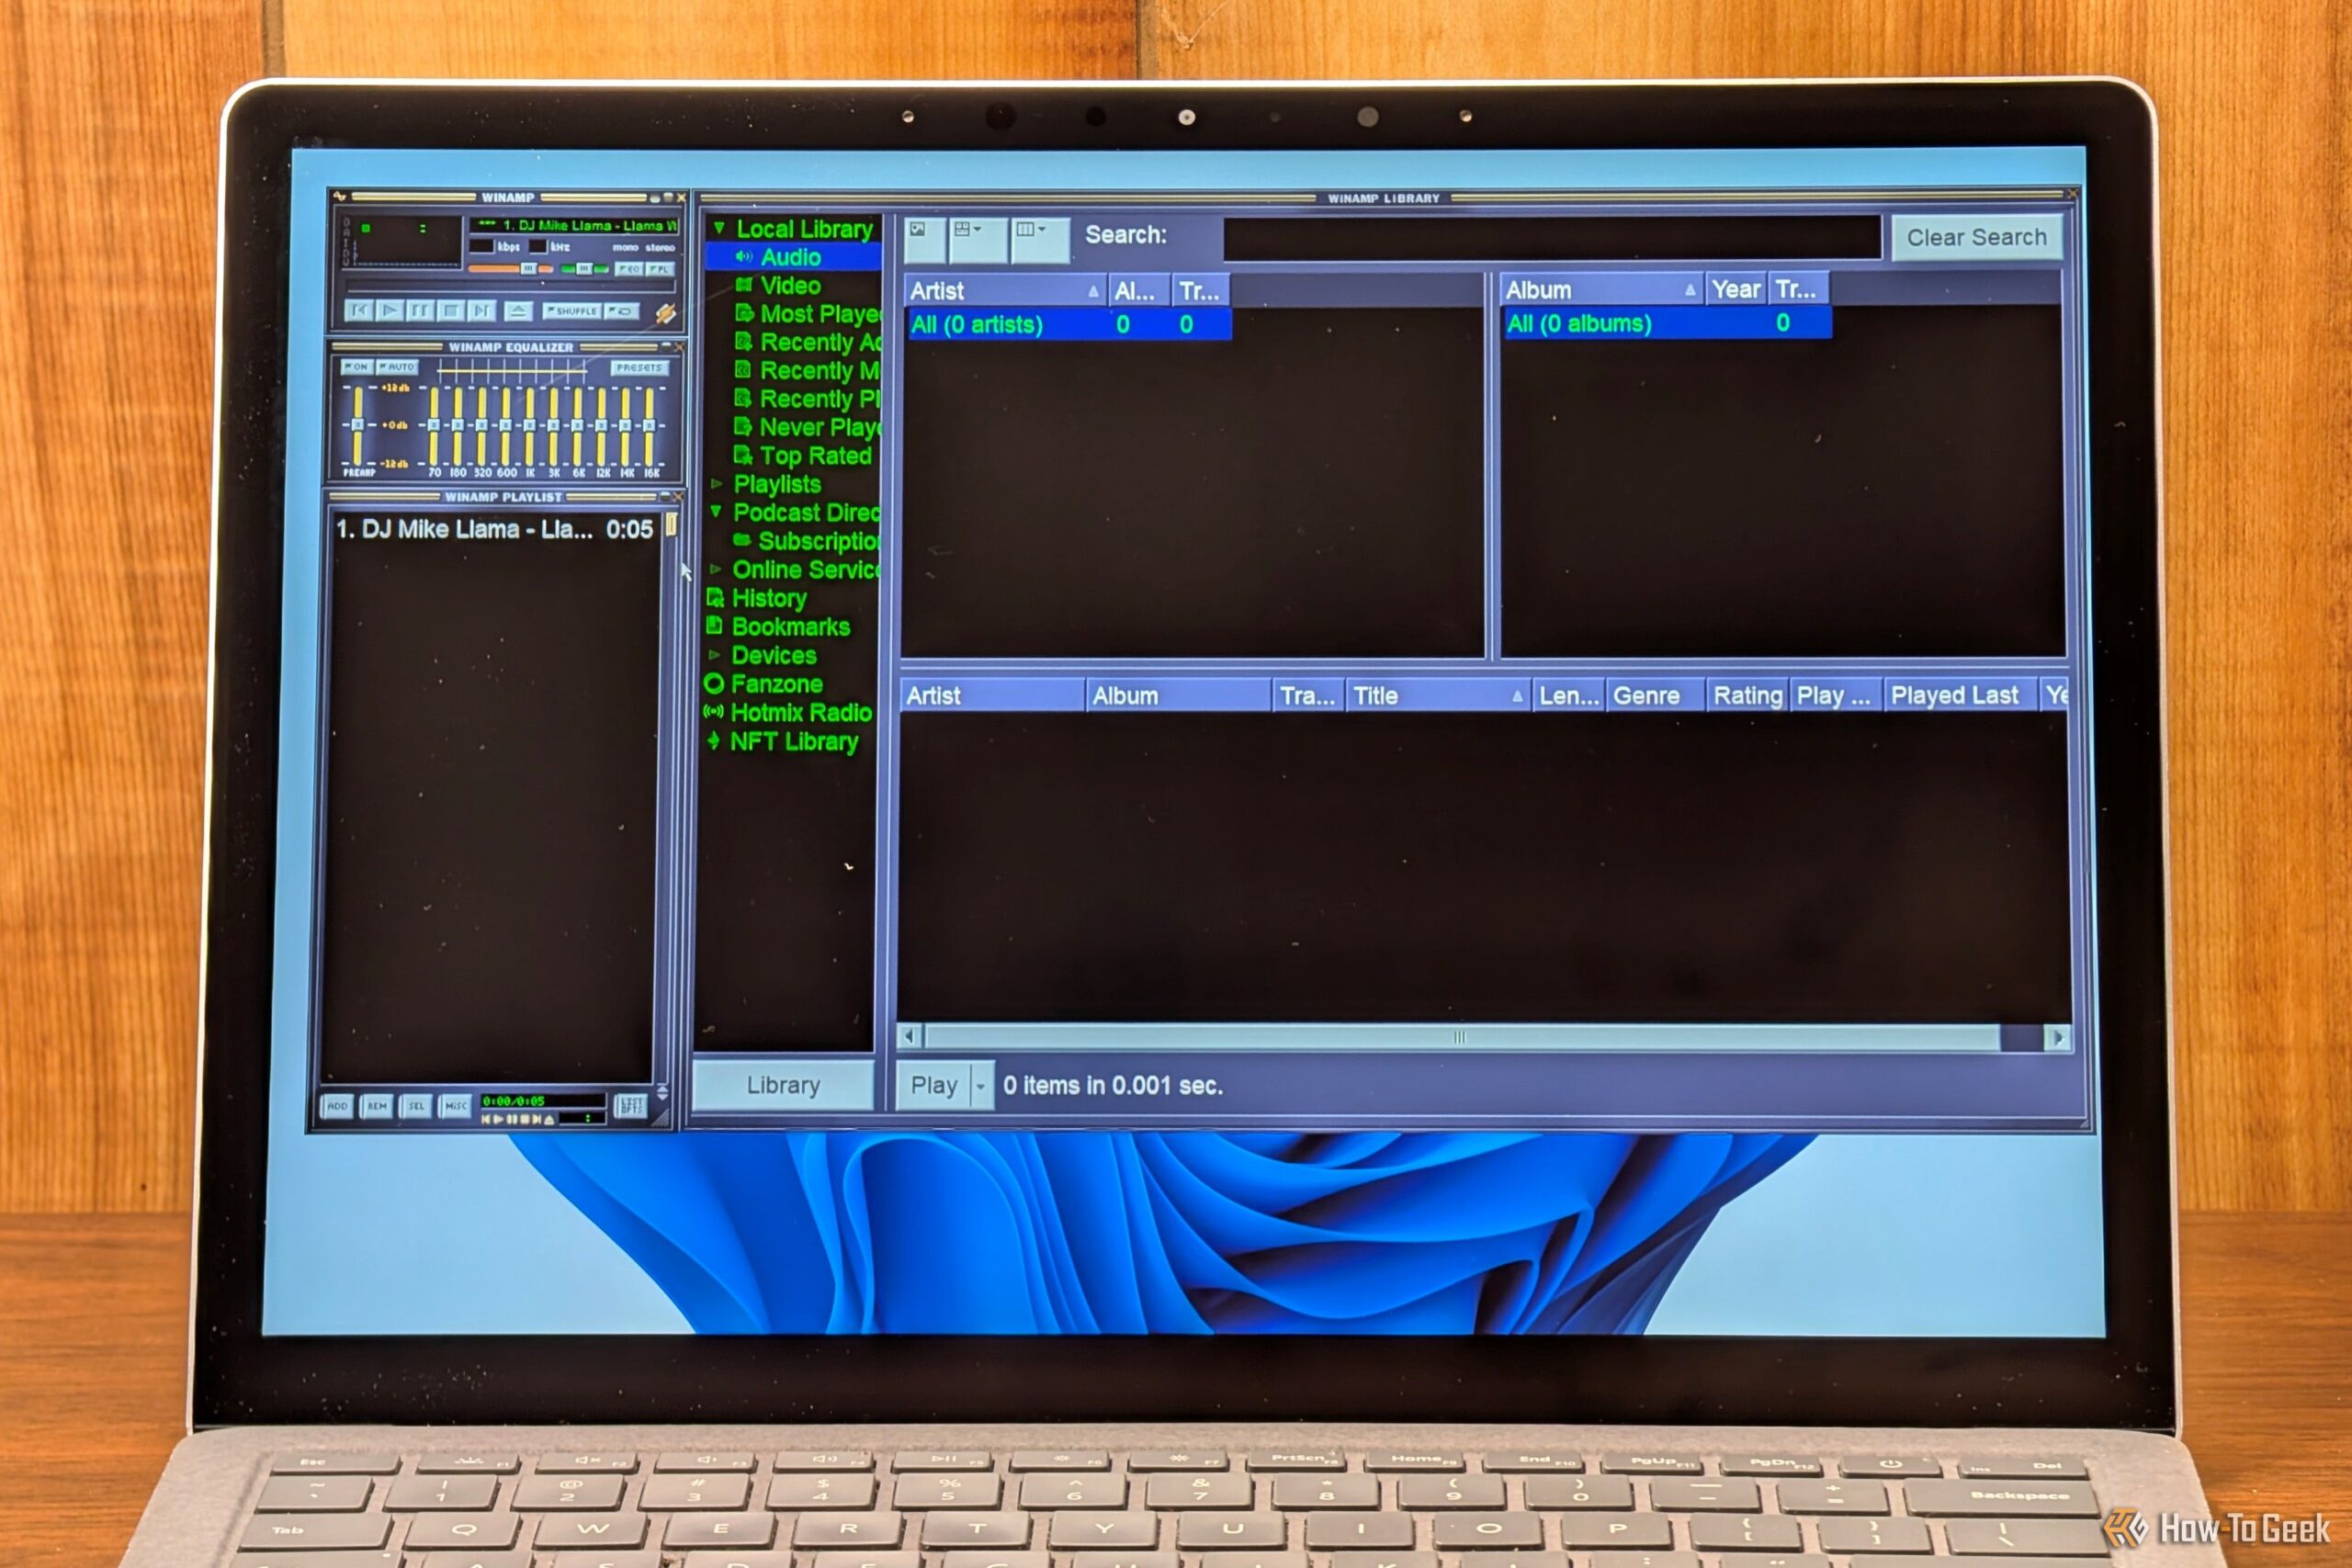This screenshot has height=1568, width=2352.
Task: Expand the Devices tree node
Action: 714,655
